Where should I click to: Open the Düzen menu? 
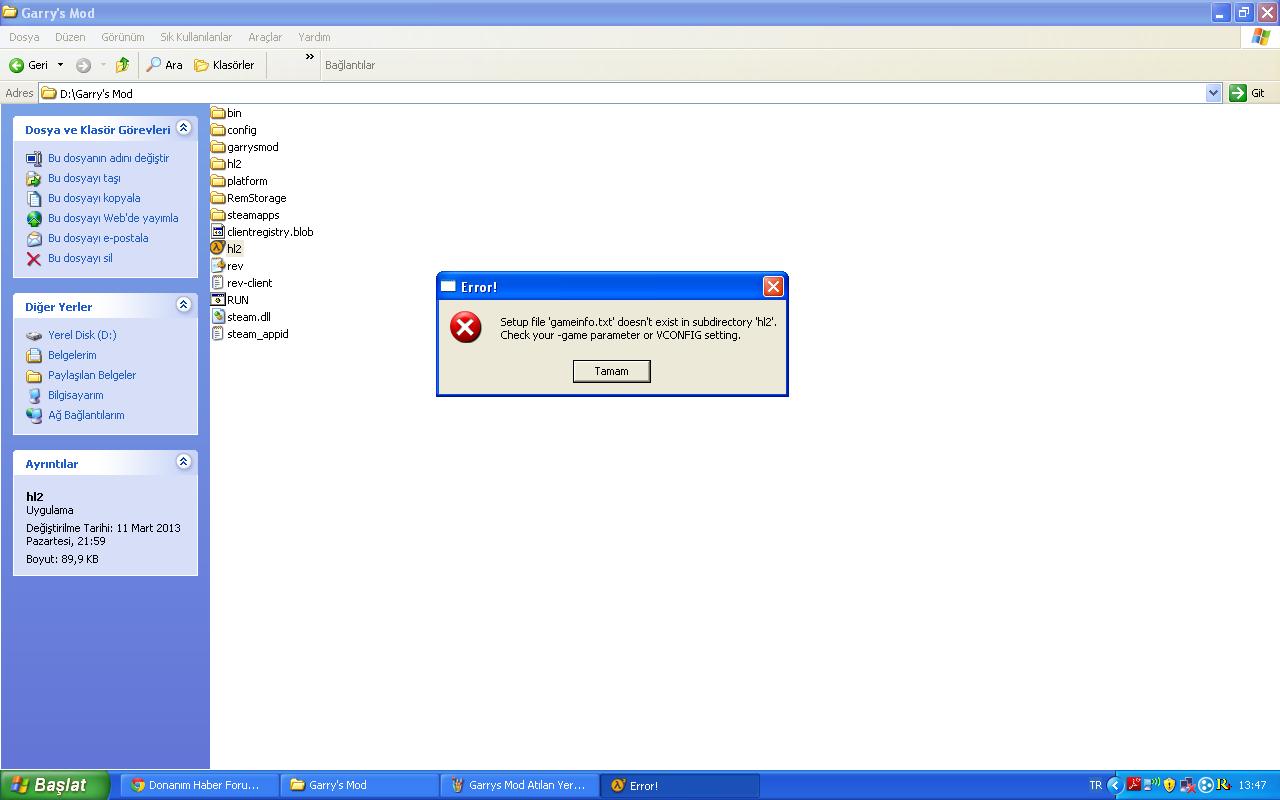pos(70,37)
